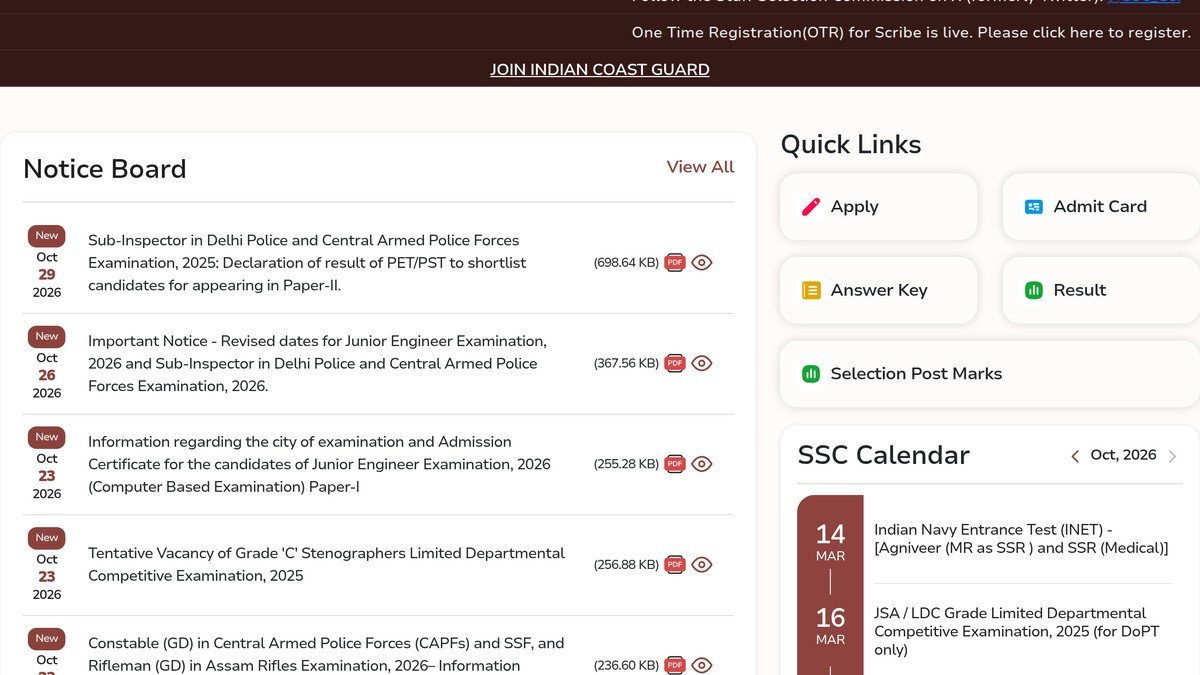Open PDF icon for Sub-Inspector PET/PST result notice
1200x675 pixels.
(x=675, y=263)
